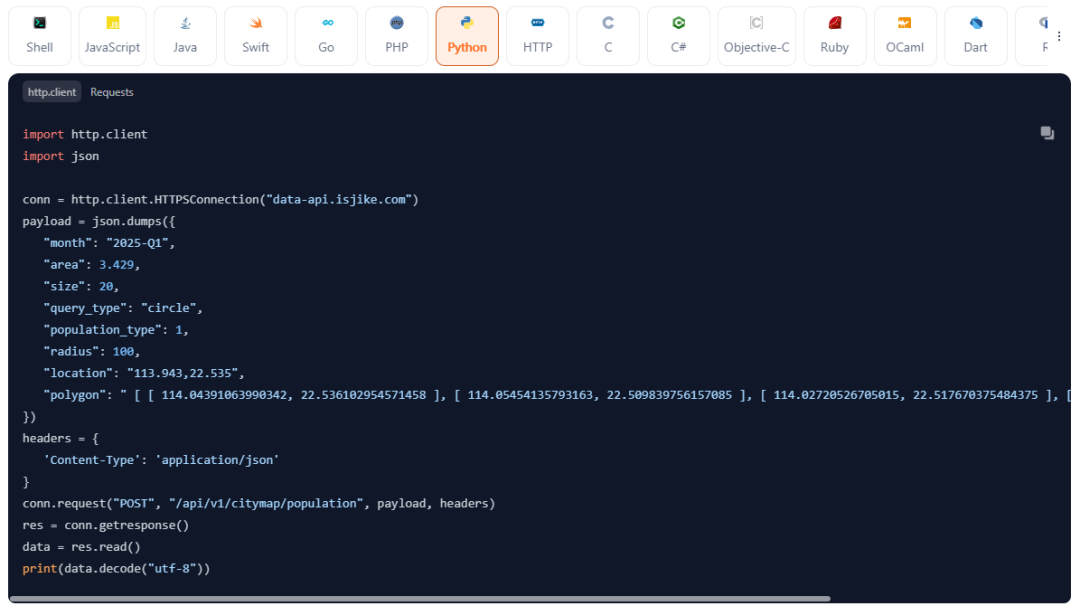Select the Shell language tab
The width and height of the screenshot is (1080, 606).
[40, 36]
